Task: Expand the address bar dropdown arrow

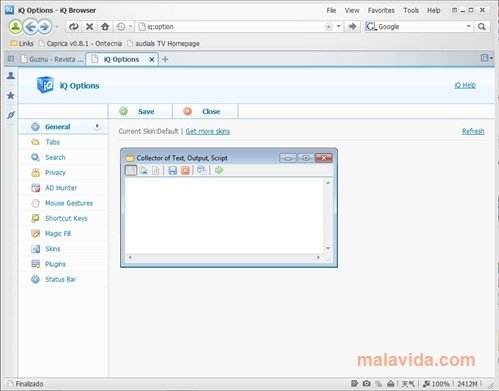Action: (338, 26)
